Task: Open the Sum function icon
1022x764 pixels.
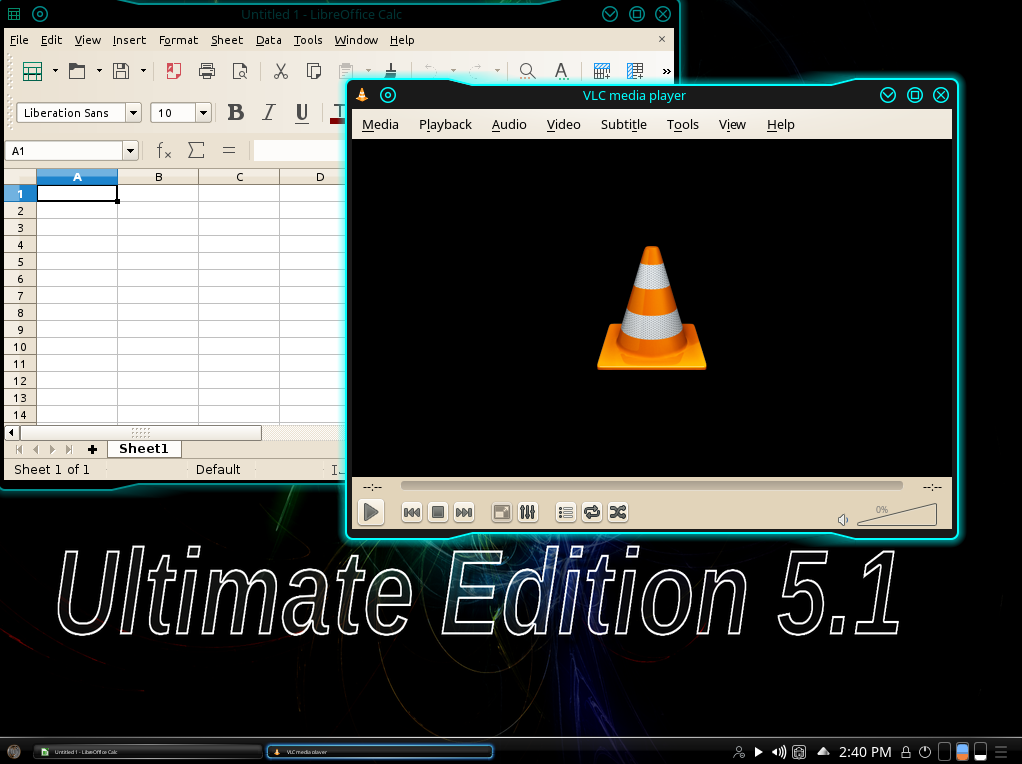Action: point(196,150)
